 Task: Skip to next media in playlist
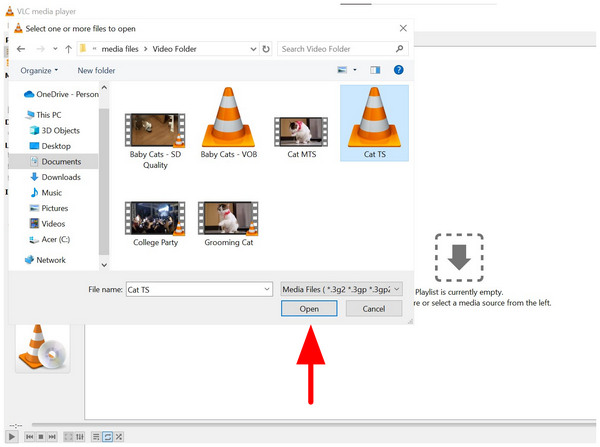[52, 437]
